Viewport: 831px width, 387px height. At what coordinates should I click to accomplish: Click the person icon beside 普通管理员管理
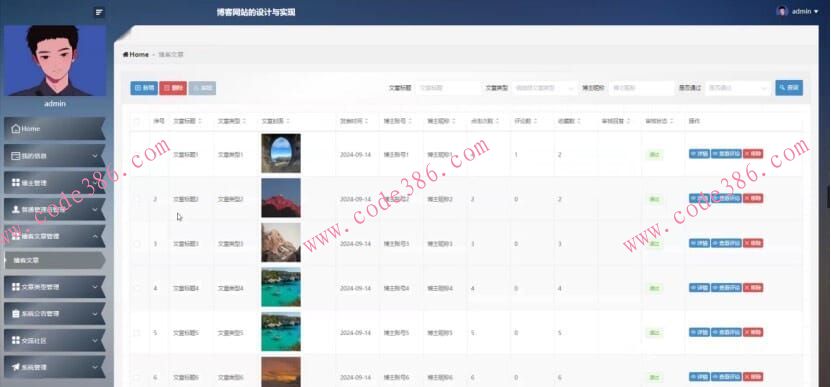(15, 209)
